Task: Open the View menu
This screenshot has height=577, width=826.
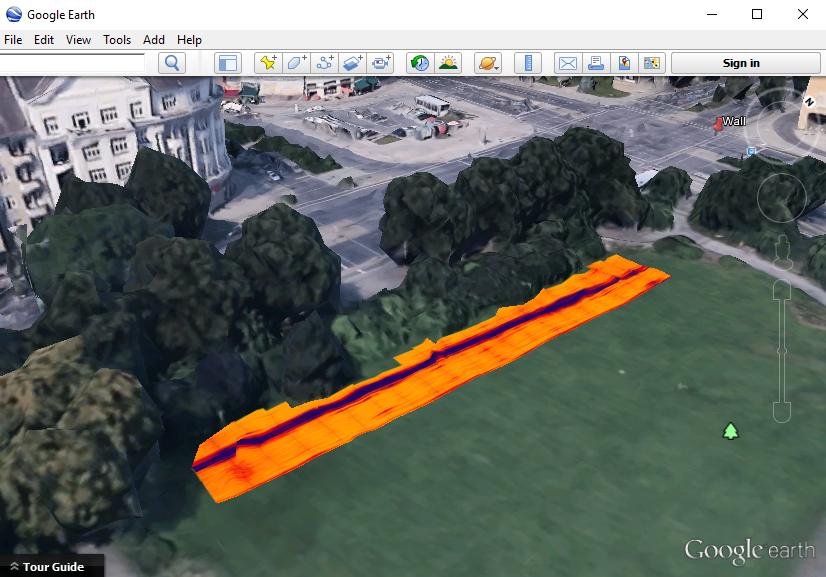Action: [x=78, y=40]
